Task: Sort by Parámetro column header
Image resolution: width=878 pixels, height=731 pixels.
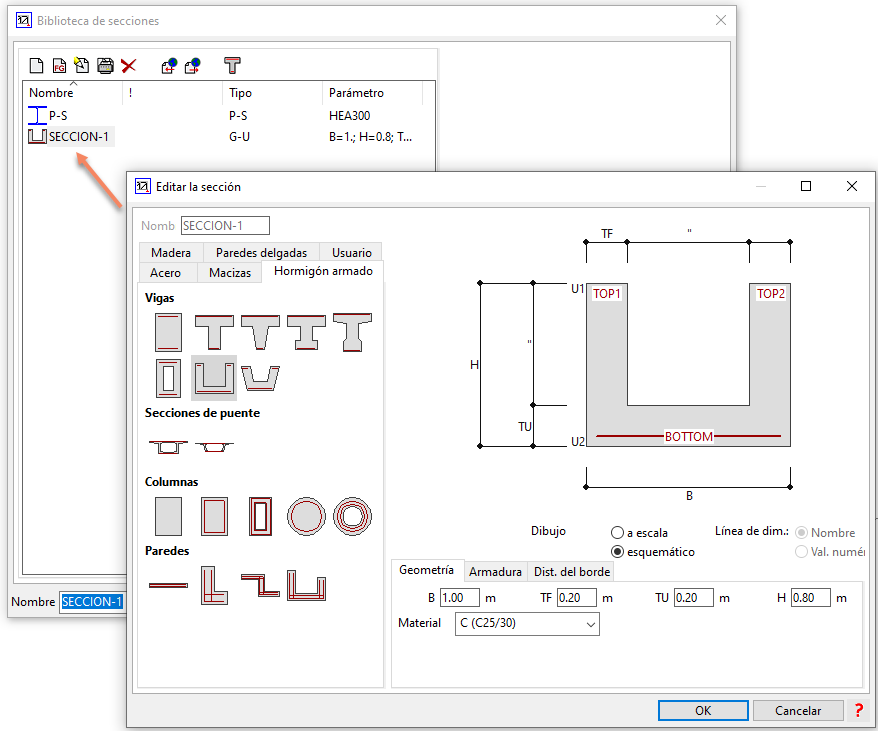Action: [372, 93]
